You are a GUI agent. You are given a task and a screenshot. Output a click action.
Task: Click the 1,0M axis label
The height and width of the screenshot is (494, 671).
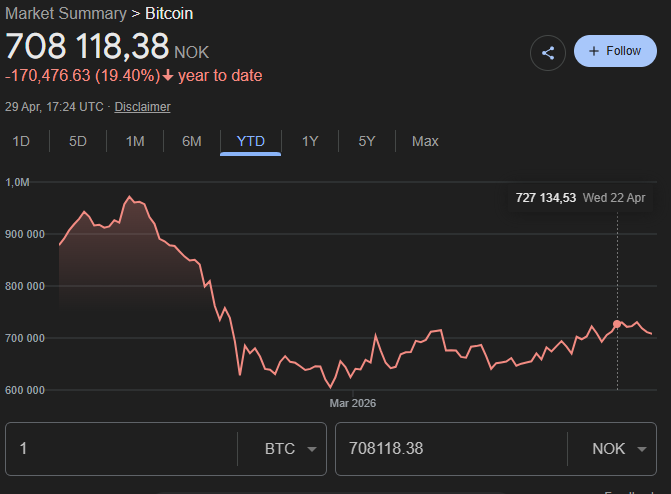(17, 182)
